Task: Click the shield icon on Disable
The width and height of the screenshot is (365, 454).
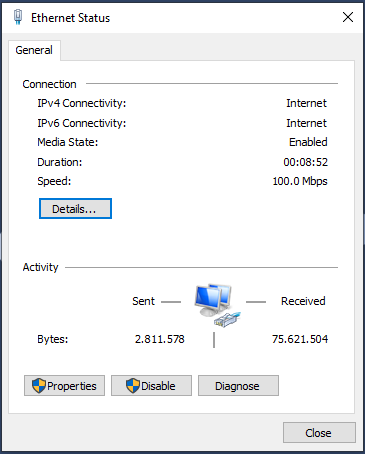Action: pyautogui.click(x=133, y=386)
